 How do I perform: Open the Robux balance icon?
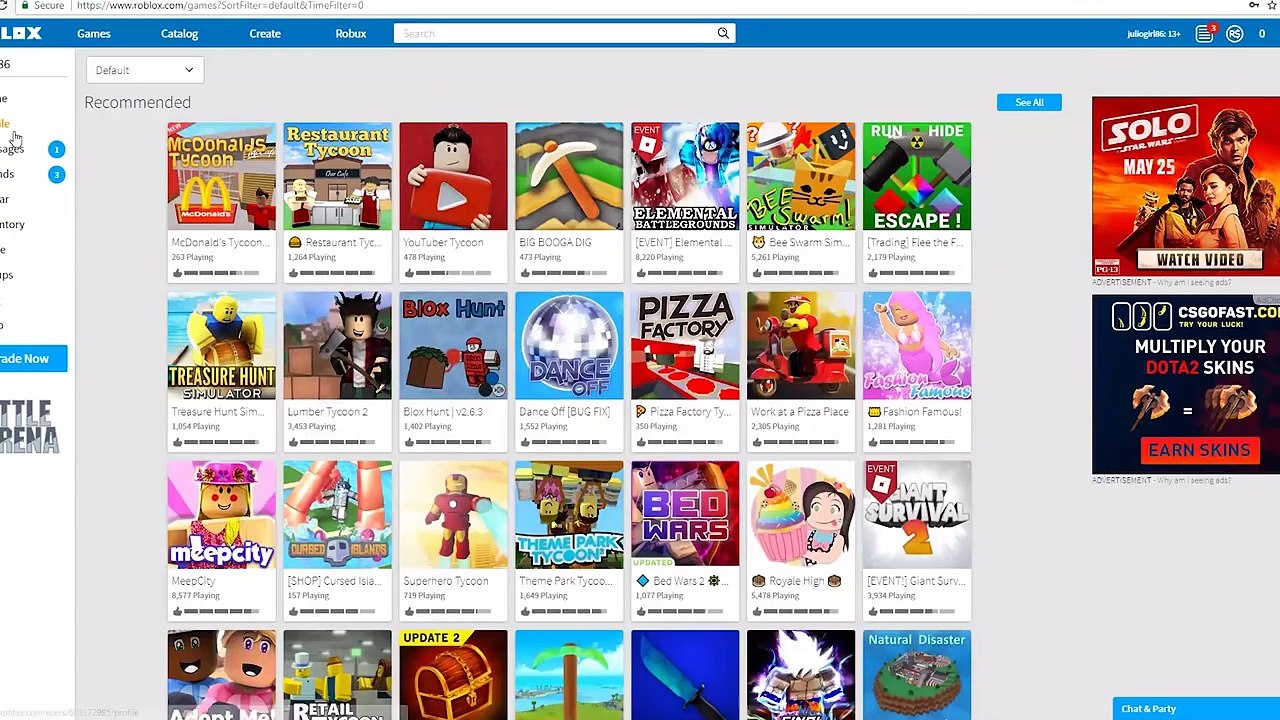point(1235,33)
